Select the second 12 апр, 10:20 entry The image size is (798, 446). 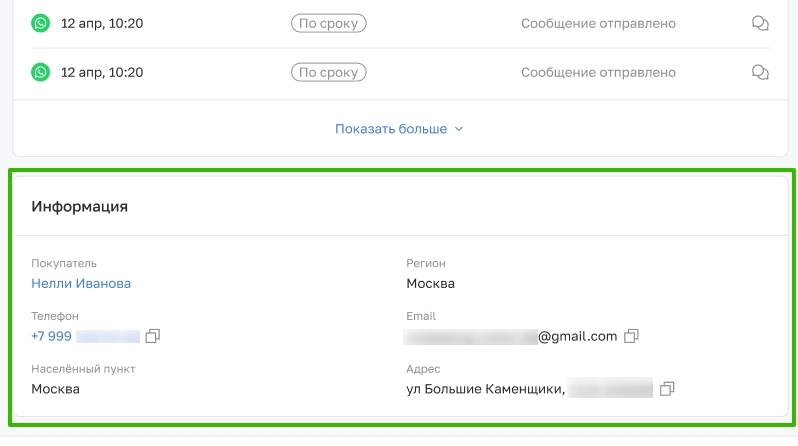(102, 72)
